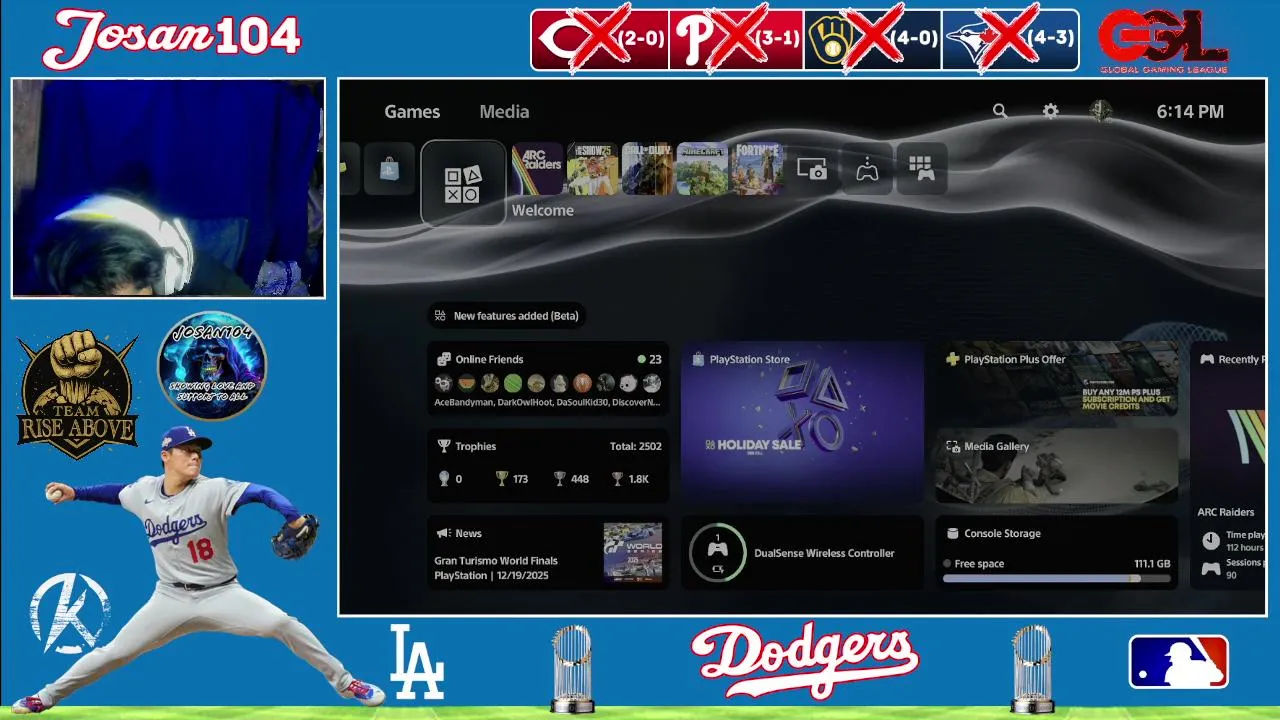Click the controller battery ring icon
Screen dimensions: 1280x720
coord(717,553)
